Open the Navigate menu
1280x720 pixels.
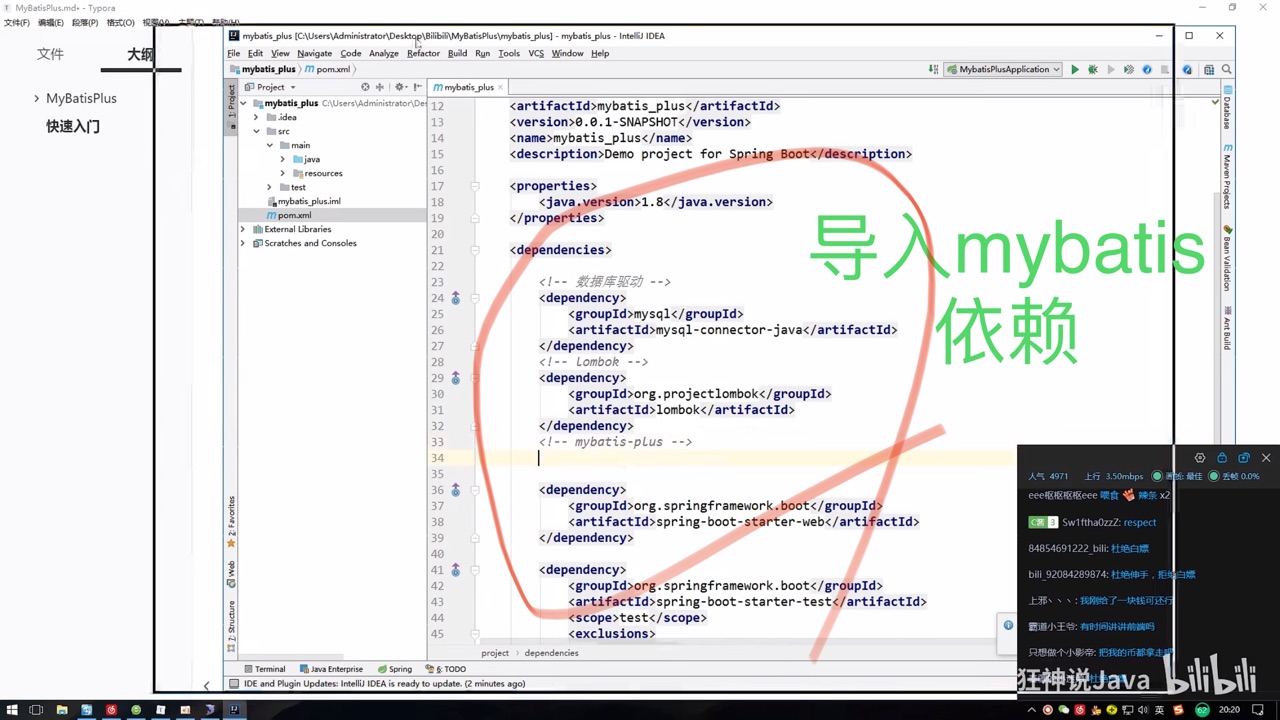coord(314,53)
